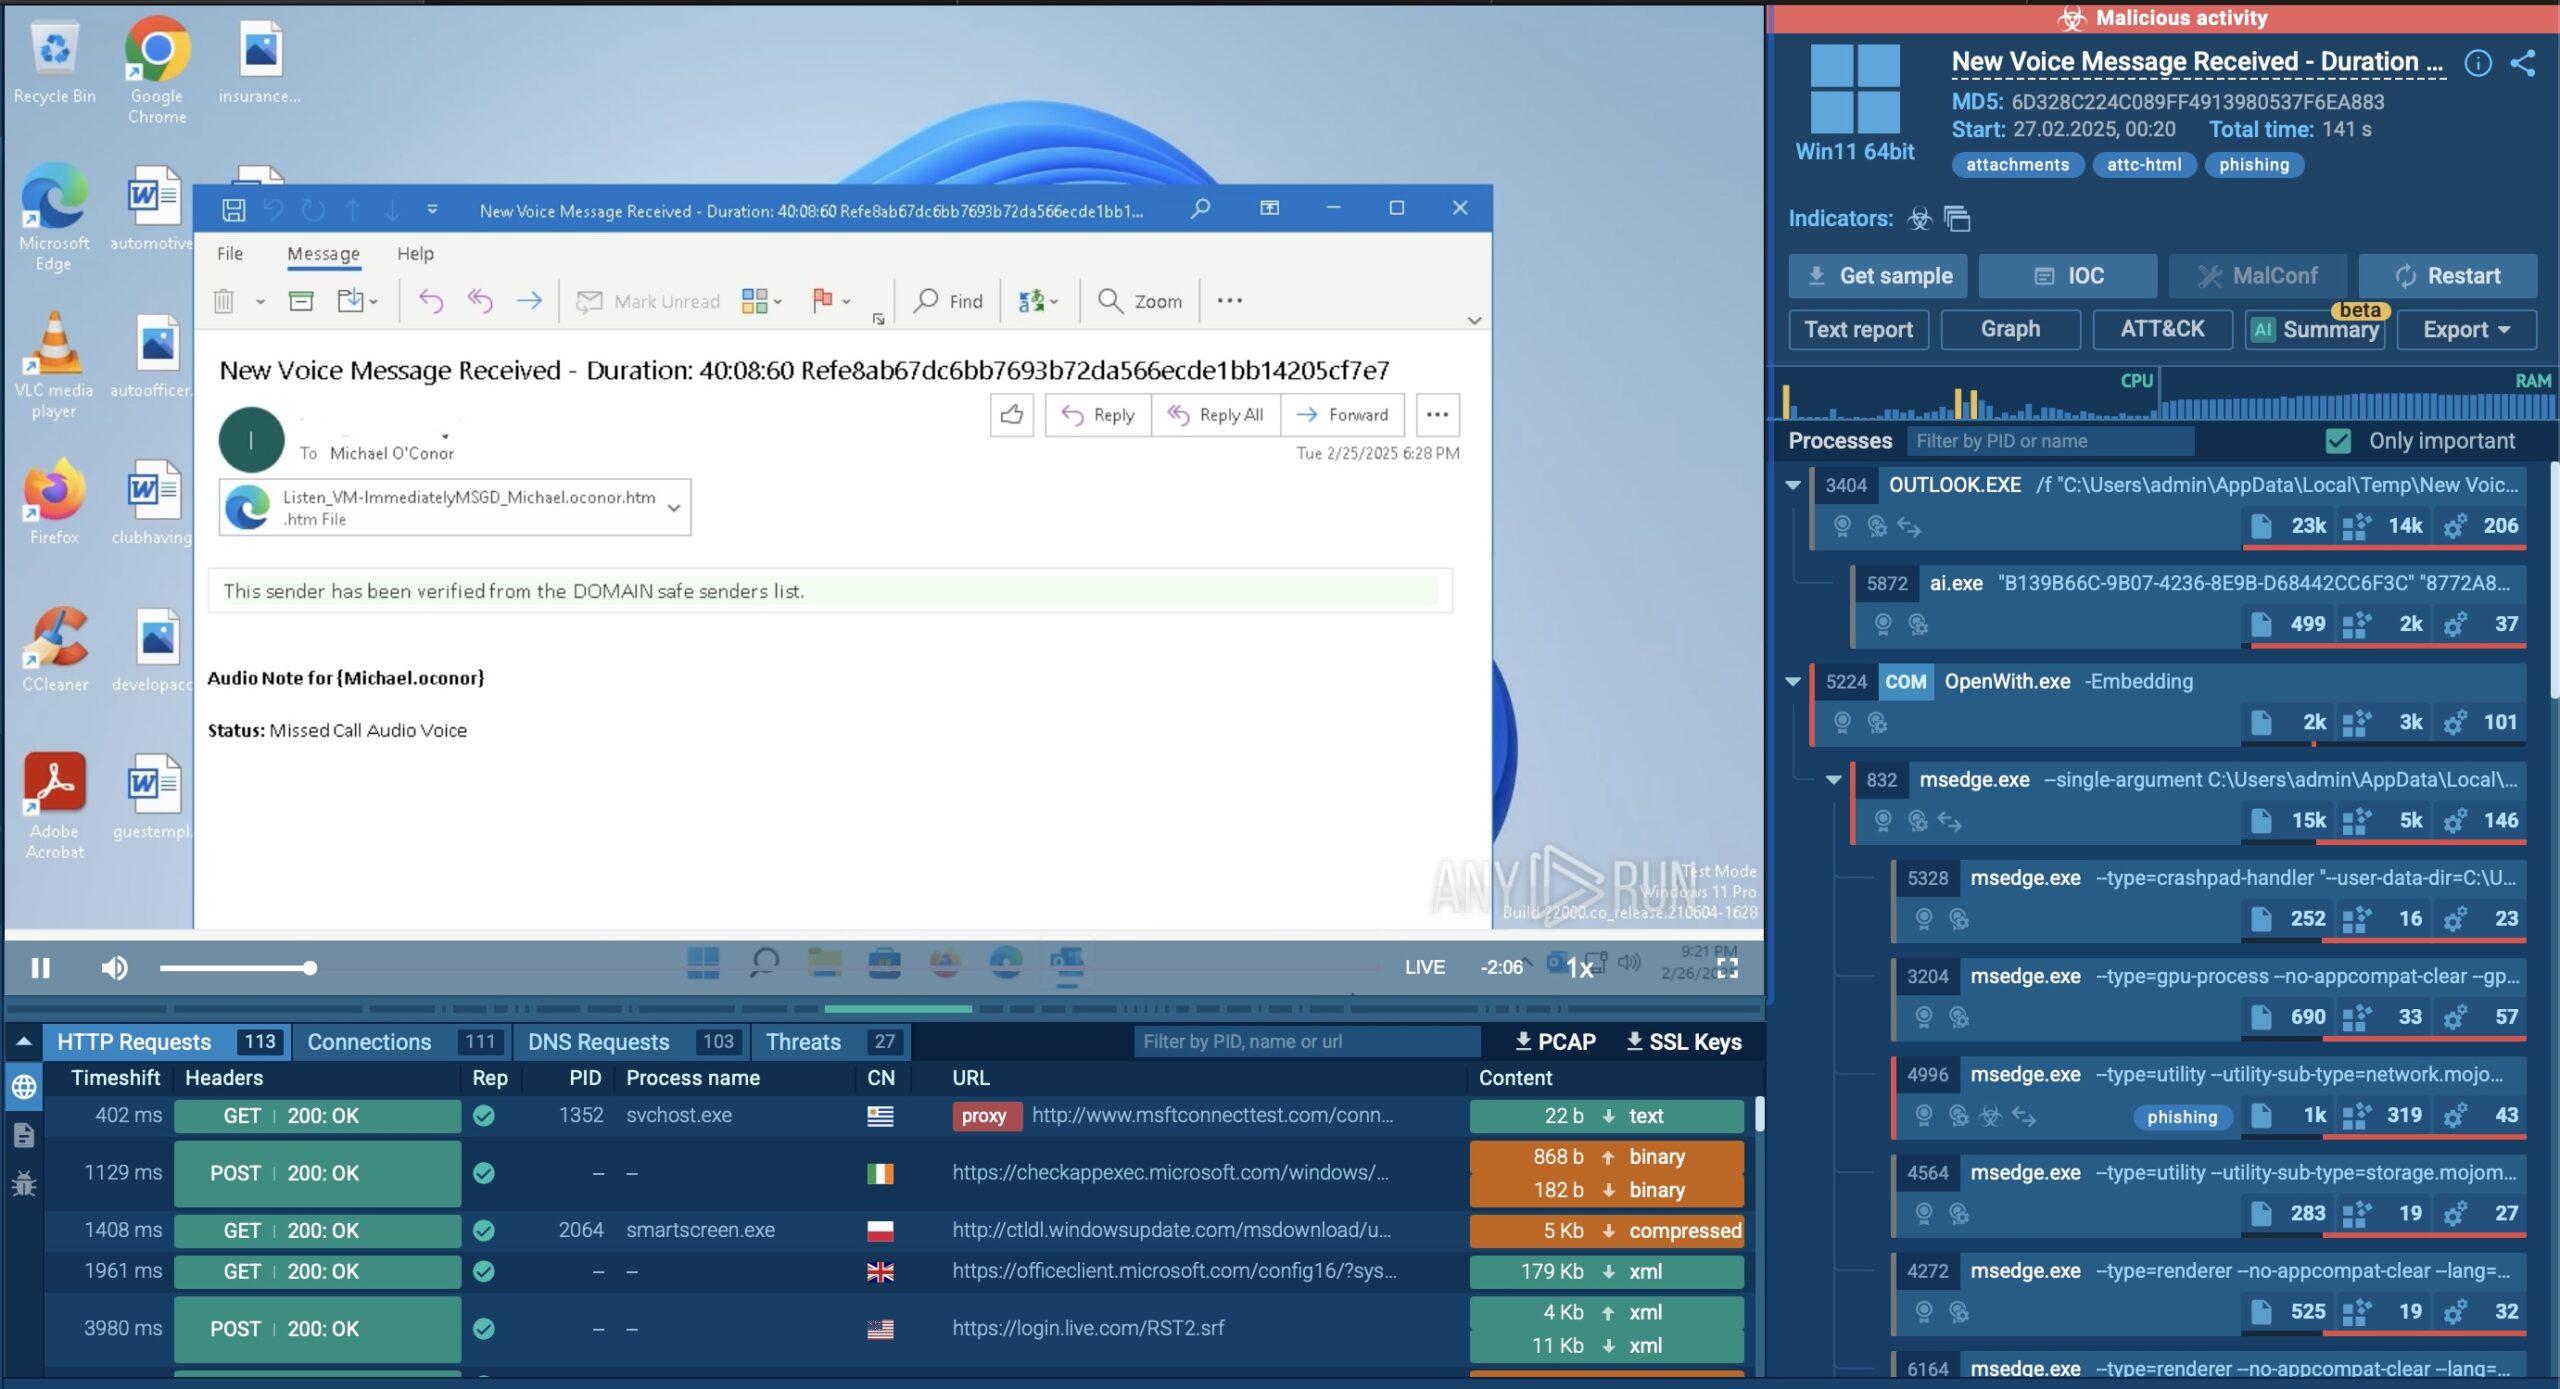Select the Message ribbon tab

point(323,253)
